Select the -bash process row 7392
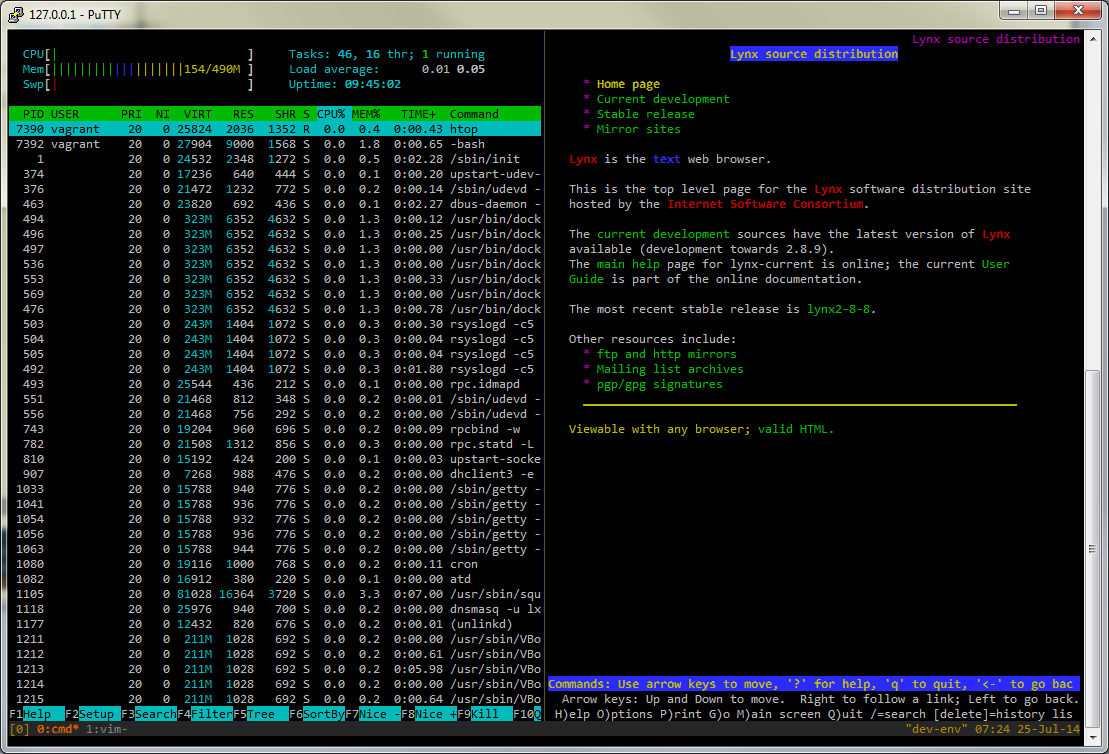 coord(275,144)
